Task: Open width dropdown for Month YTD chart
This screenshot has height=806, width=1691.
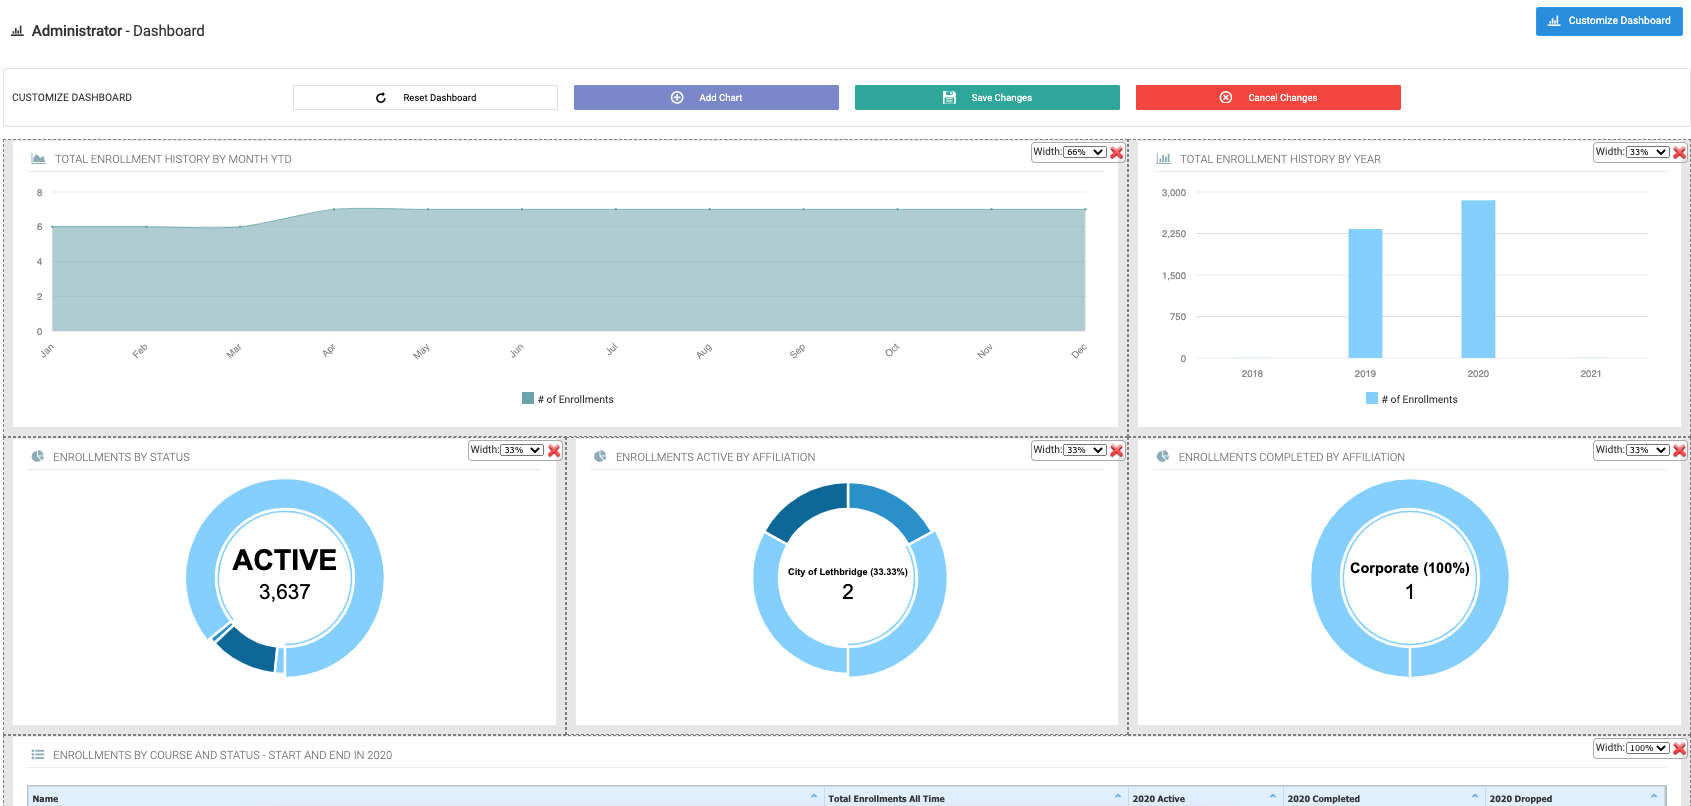Action: [1084, 153]
